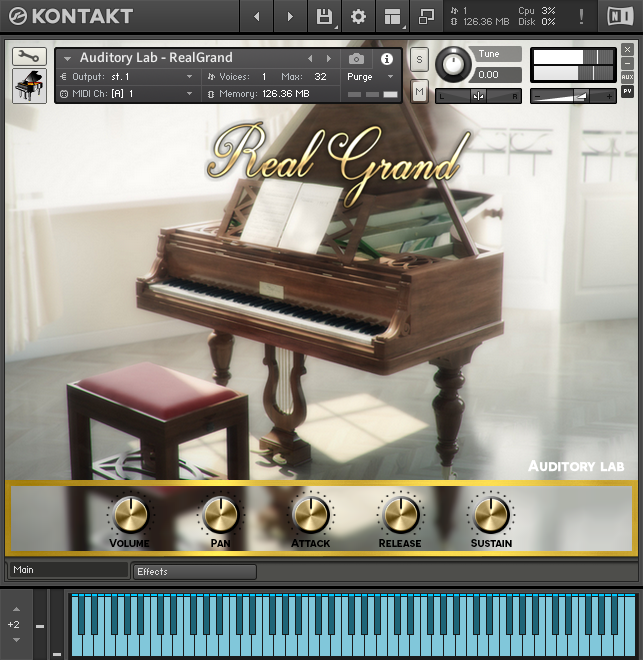Click the instrument info icon

coord(387,59)
